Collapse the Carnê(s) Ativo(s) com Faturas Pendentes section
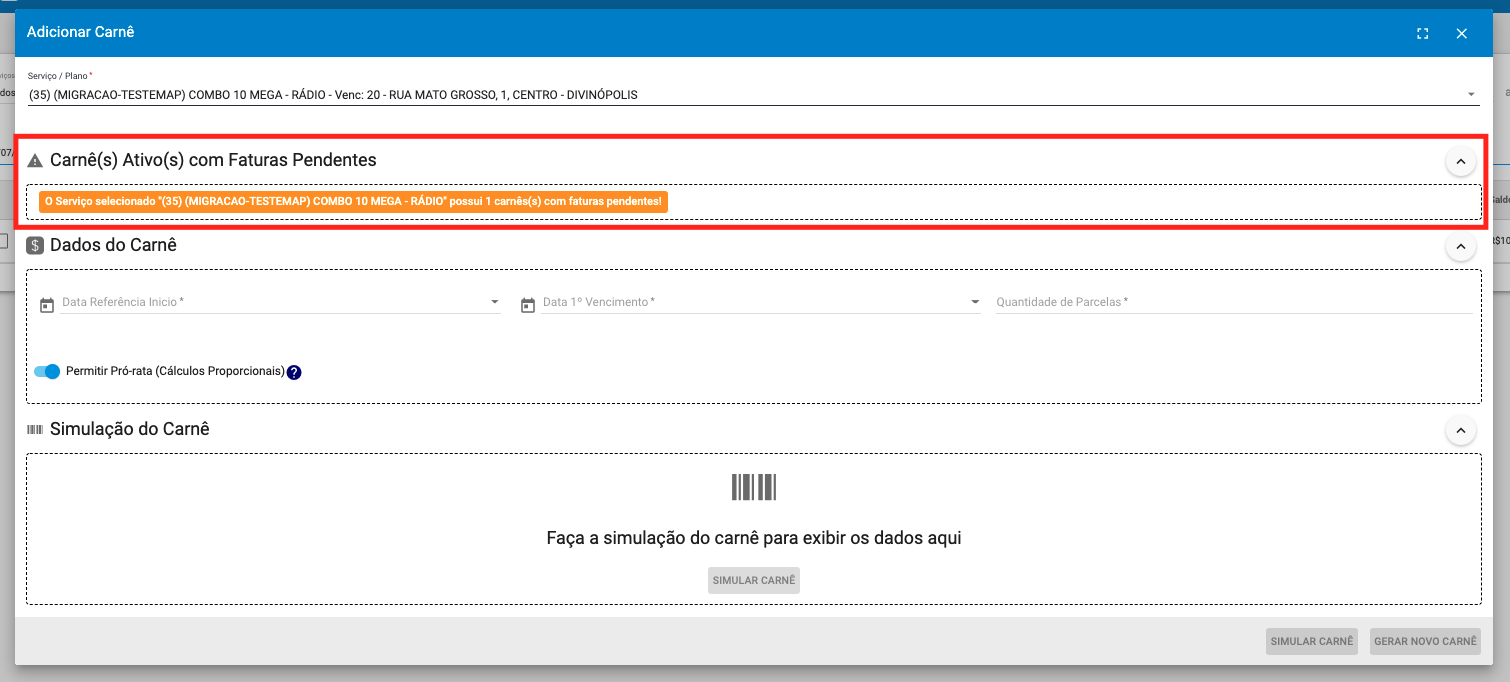 click(1460, 161)
